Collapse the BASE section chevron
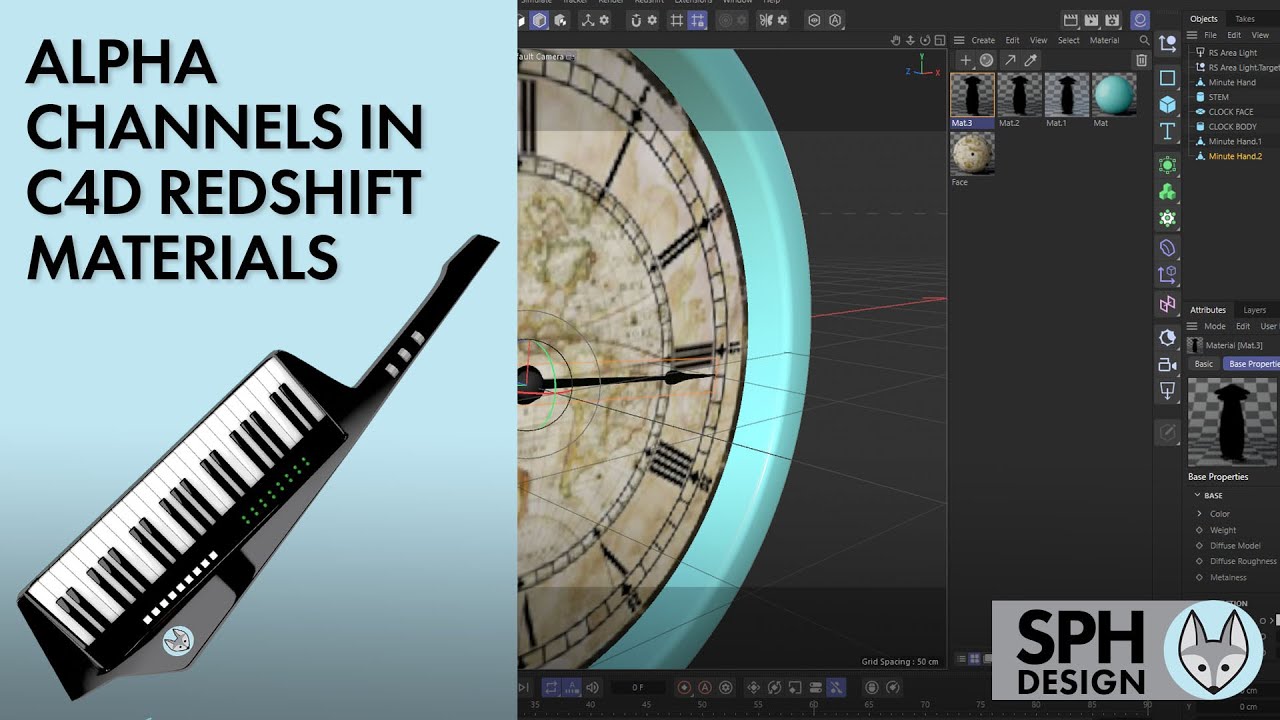Image resolution: width=1280 pixels, height=720 pixels. click(x=1197, y=496)
